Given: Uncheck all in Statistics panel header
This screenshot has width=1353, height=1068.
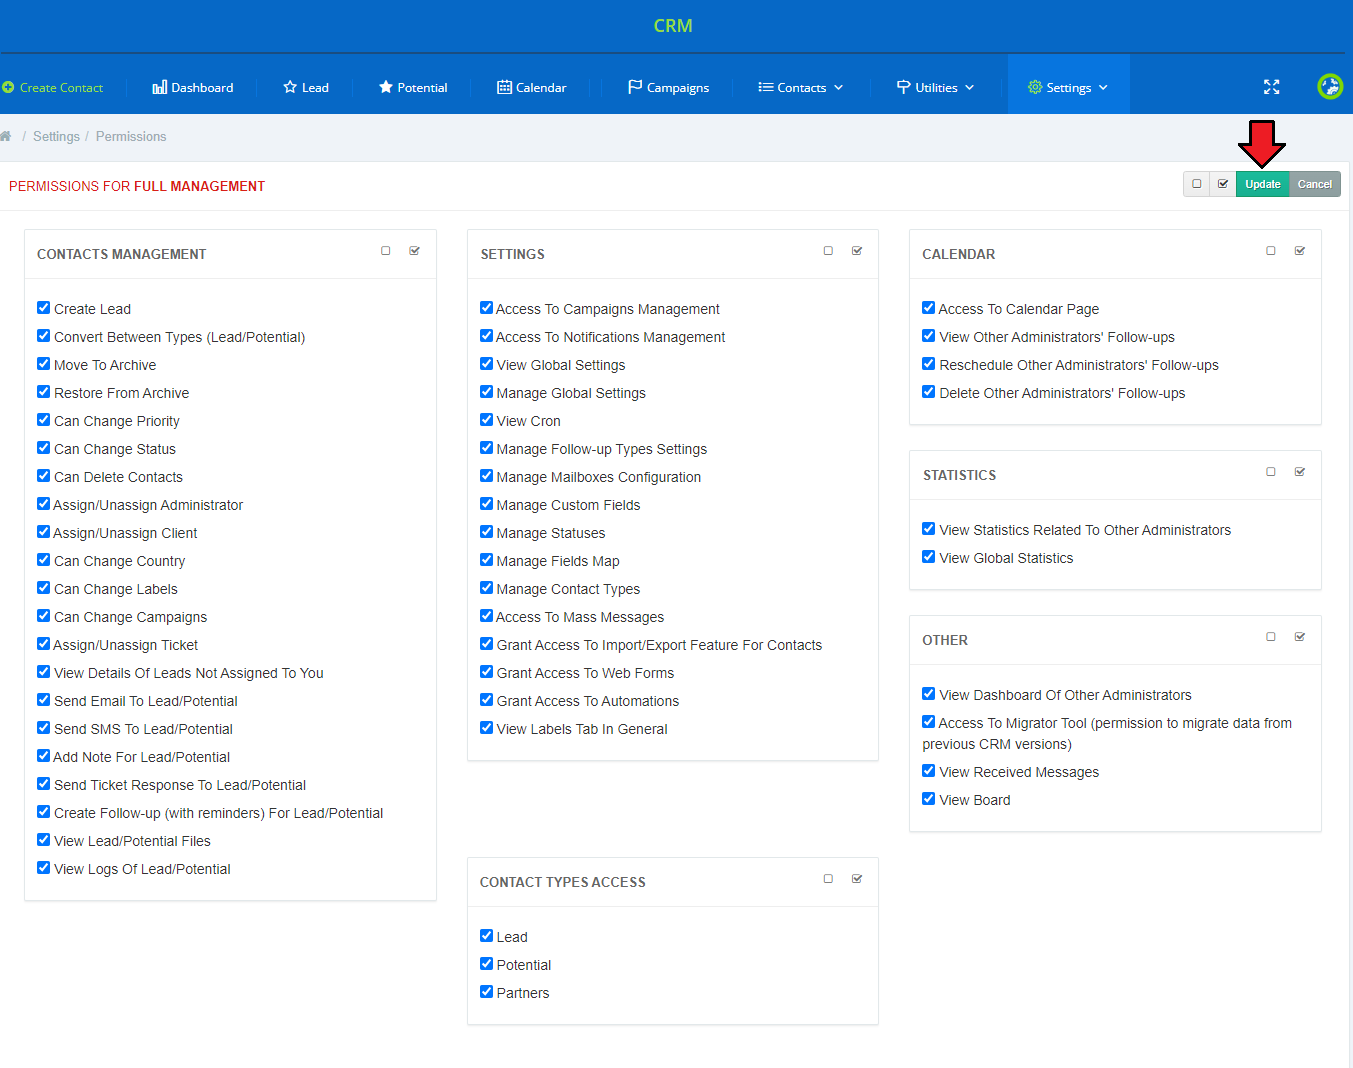Looking at the screenshot, I should click(1271, 472).
